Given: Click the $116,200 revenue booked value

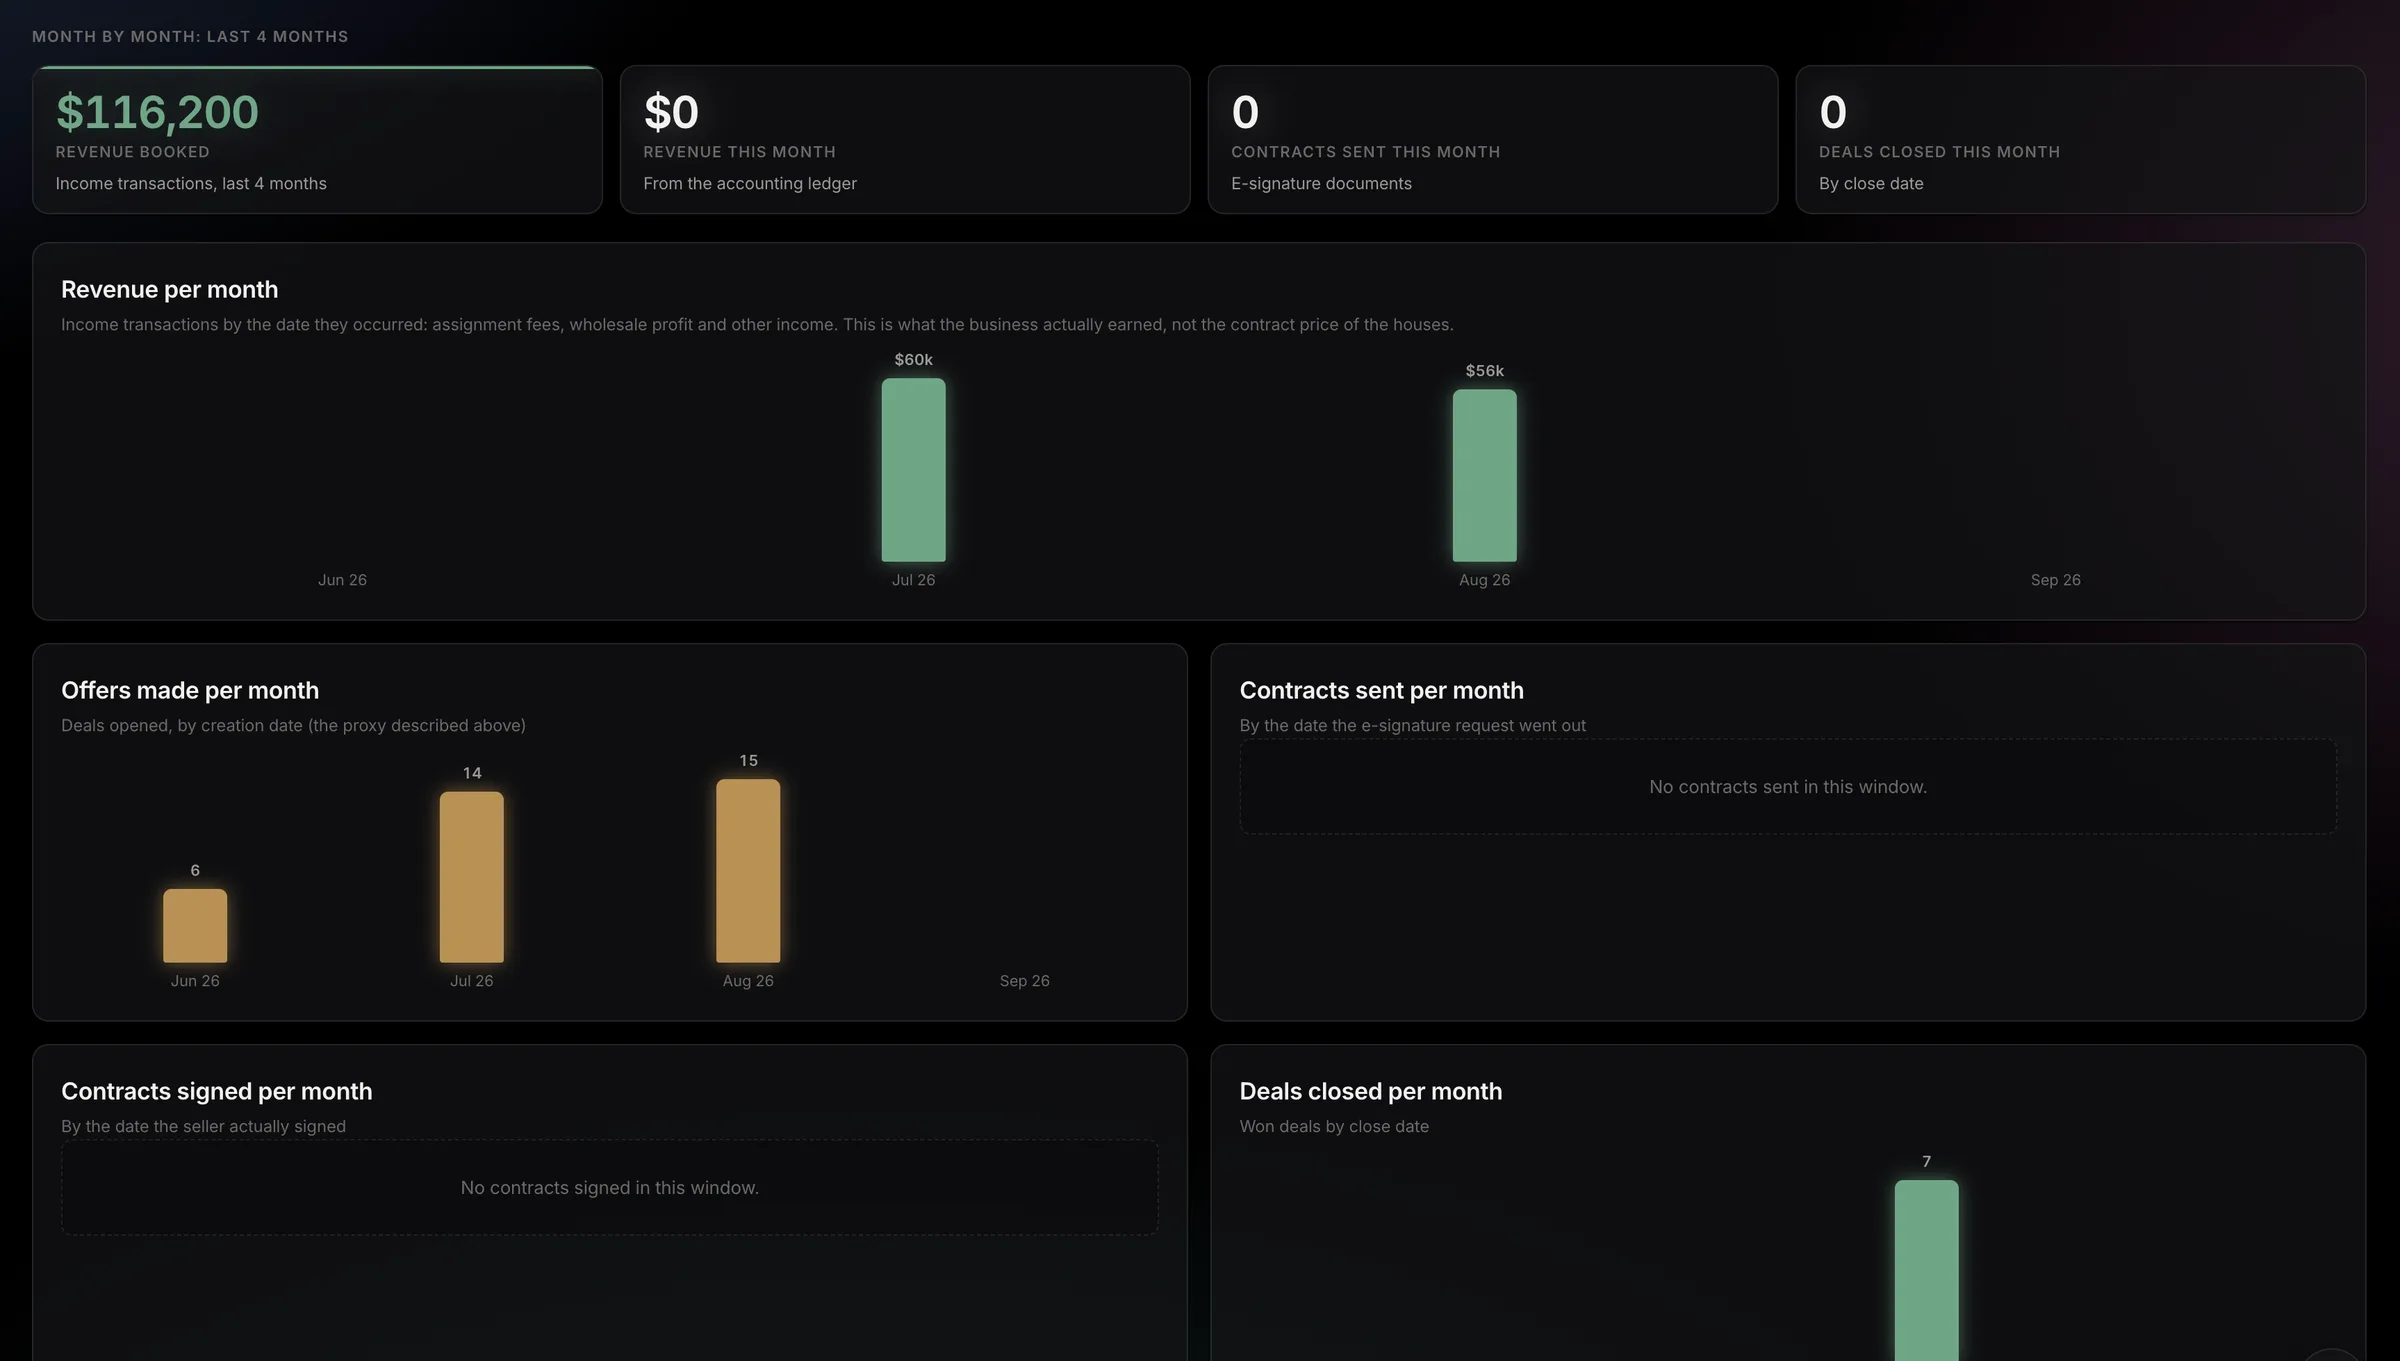Looking at the screenshot, I should (157, 112).
